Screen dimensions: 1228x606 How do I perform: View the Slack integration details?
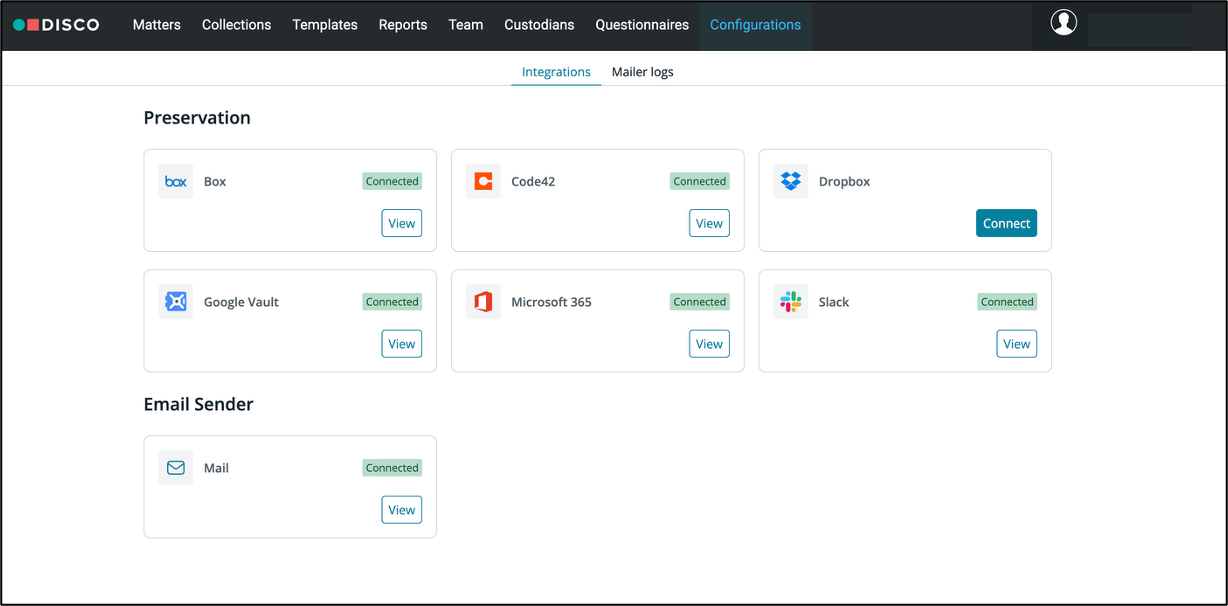point(1016,344)
